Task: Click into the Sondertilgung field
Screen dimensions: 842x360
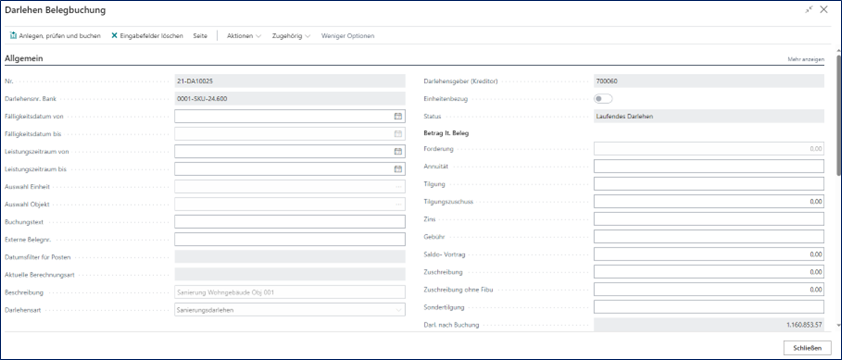Action: [x=709, y=307]
